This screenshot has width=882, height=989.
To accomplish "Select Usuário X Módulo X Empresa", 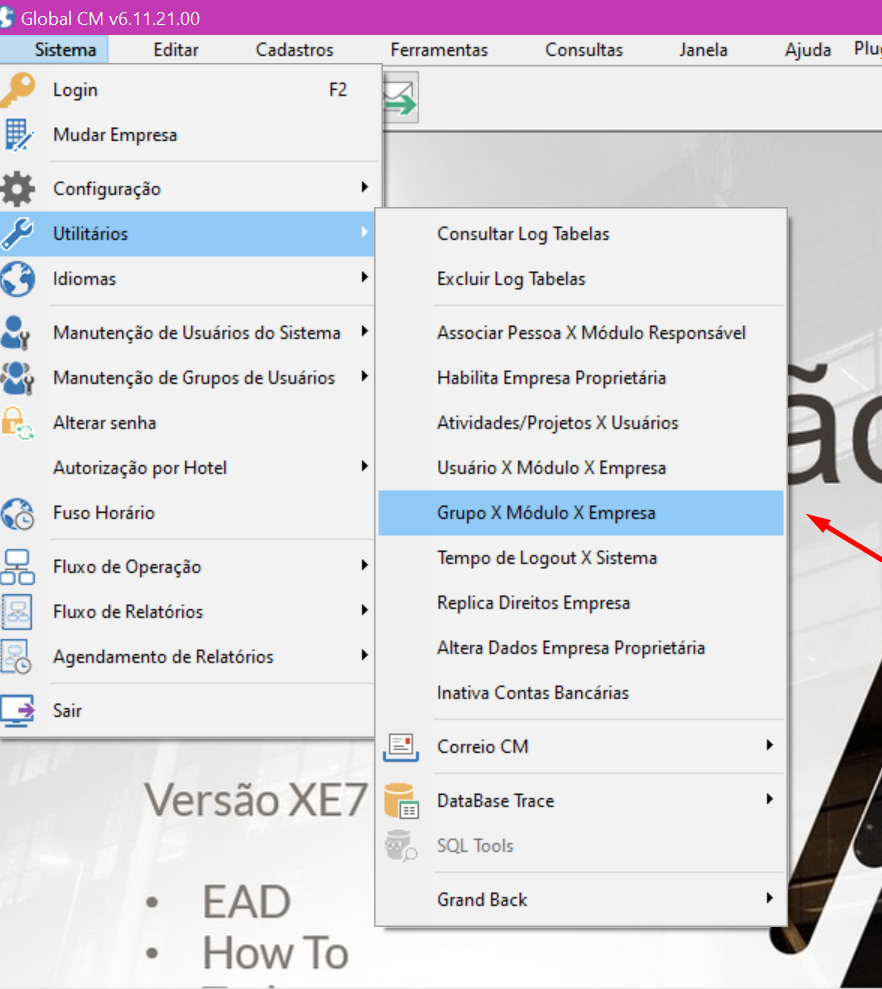I will click(x=581, y=468).
